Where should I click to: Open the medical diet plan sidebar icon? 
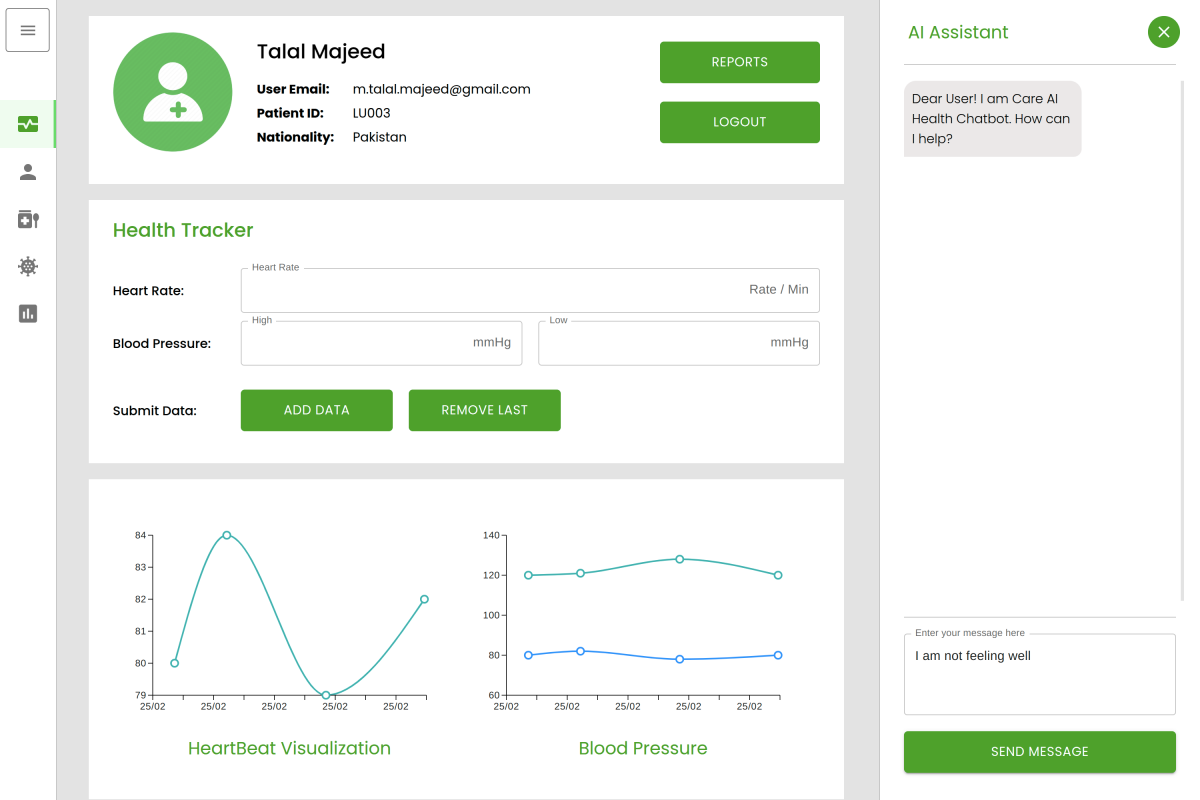coord(28,219)
